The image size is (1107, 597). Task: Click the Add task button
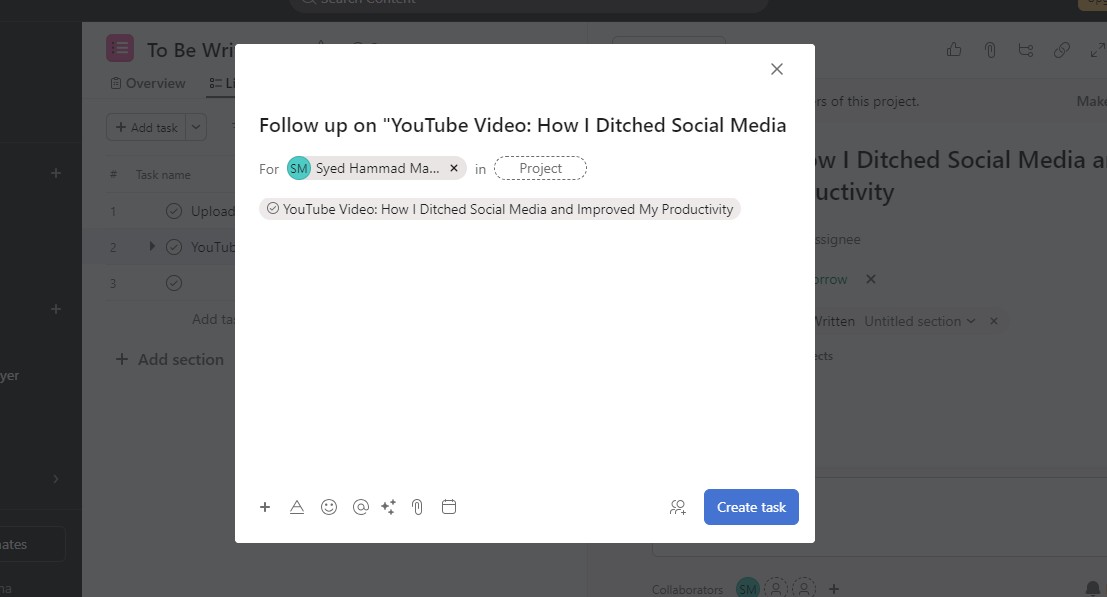(146, 127)
